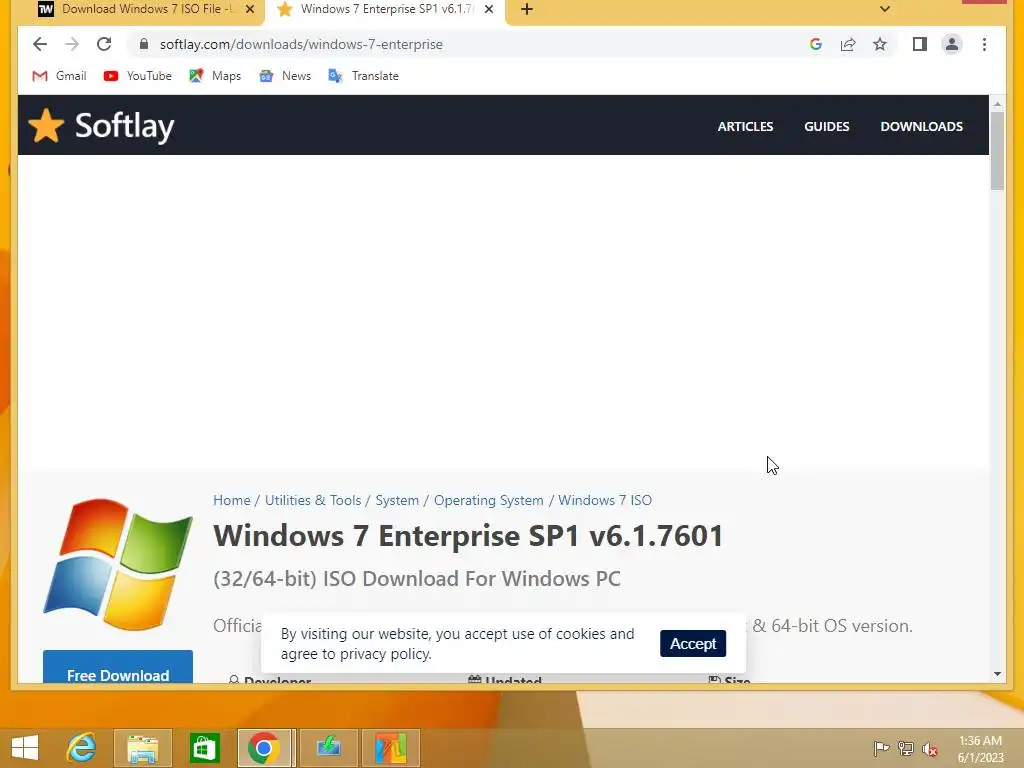Close the Download Windows 7 ISO File tab

pyautogui.click(x=249, y=9)
